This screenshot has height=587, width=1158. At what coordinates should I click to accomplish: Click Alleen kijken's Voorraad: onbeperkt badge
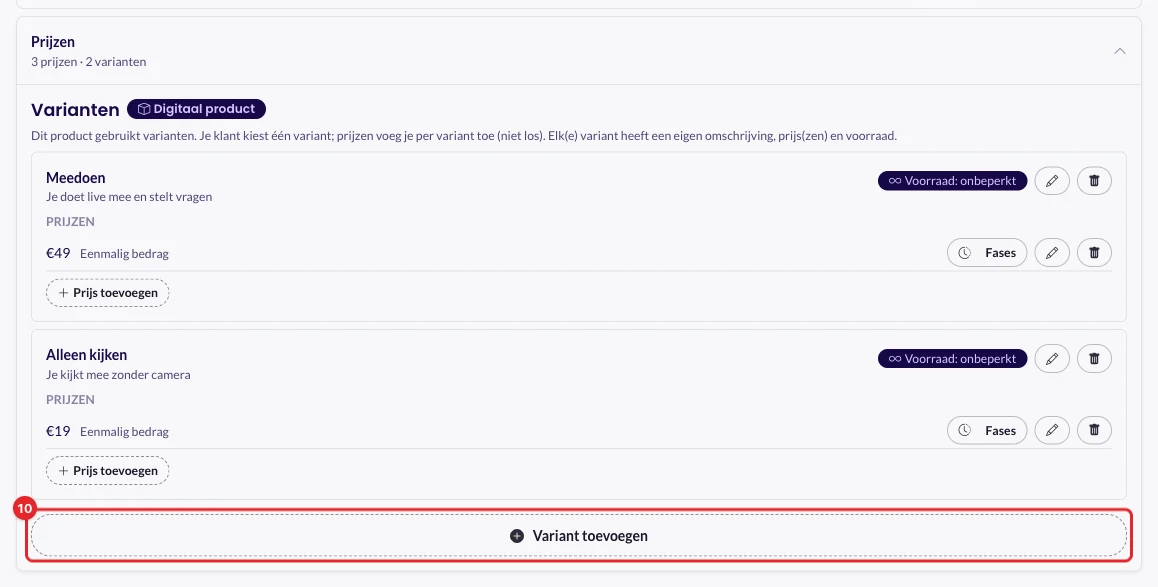click(953, 359)
